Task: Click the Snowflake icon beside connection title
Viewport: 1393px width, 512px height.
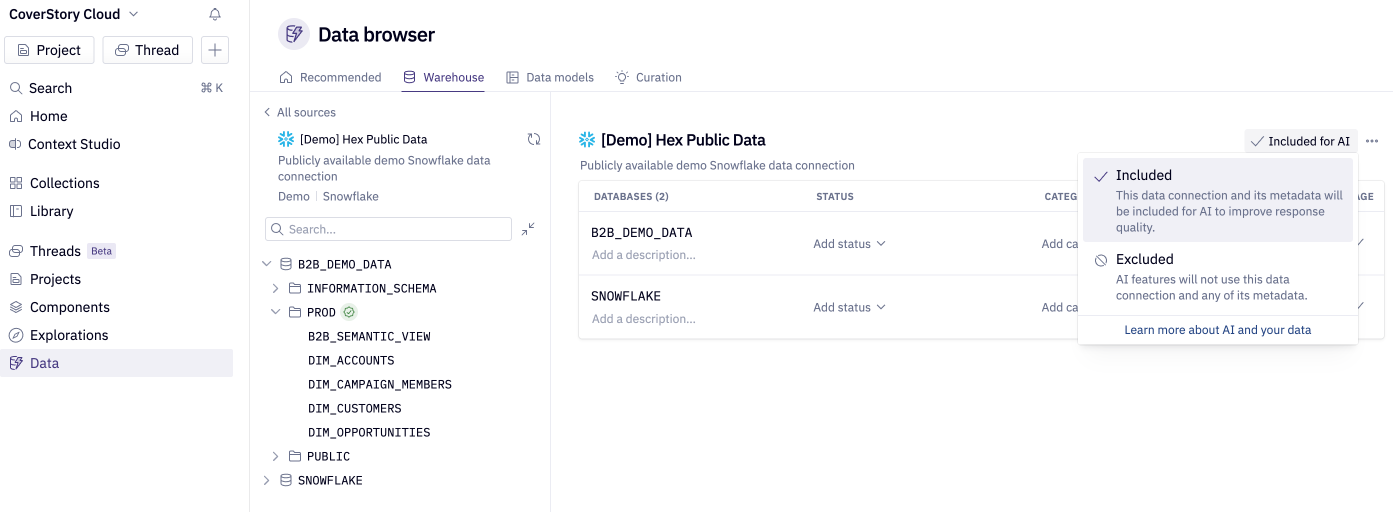Action: 587,140
